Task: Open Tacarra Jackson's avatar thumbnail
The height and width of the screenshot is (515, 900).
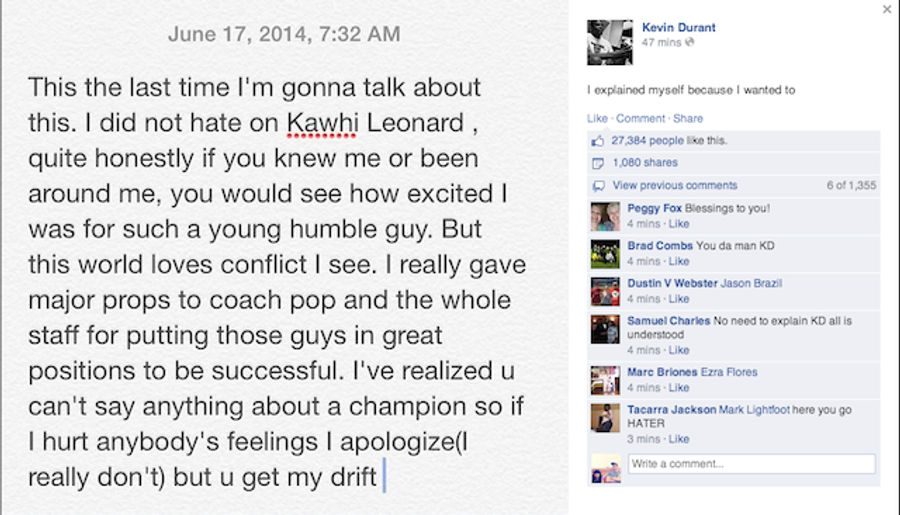Action: (605, 418)
